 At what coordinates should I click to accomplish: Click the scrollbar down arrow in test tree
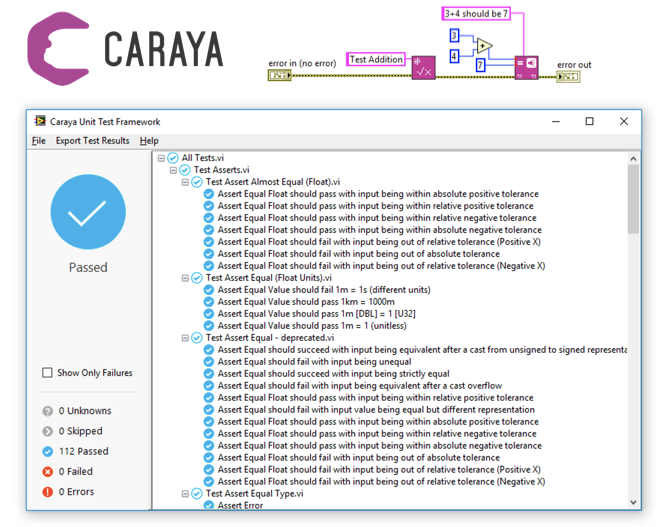[633, 502]
